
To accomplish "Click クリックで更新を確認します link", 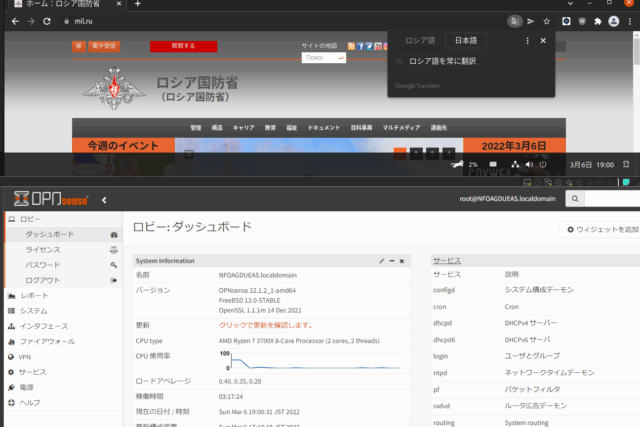I will [266, 325].
